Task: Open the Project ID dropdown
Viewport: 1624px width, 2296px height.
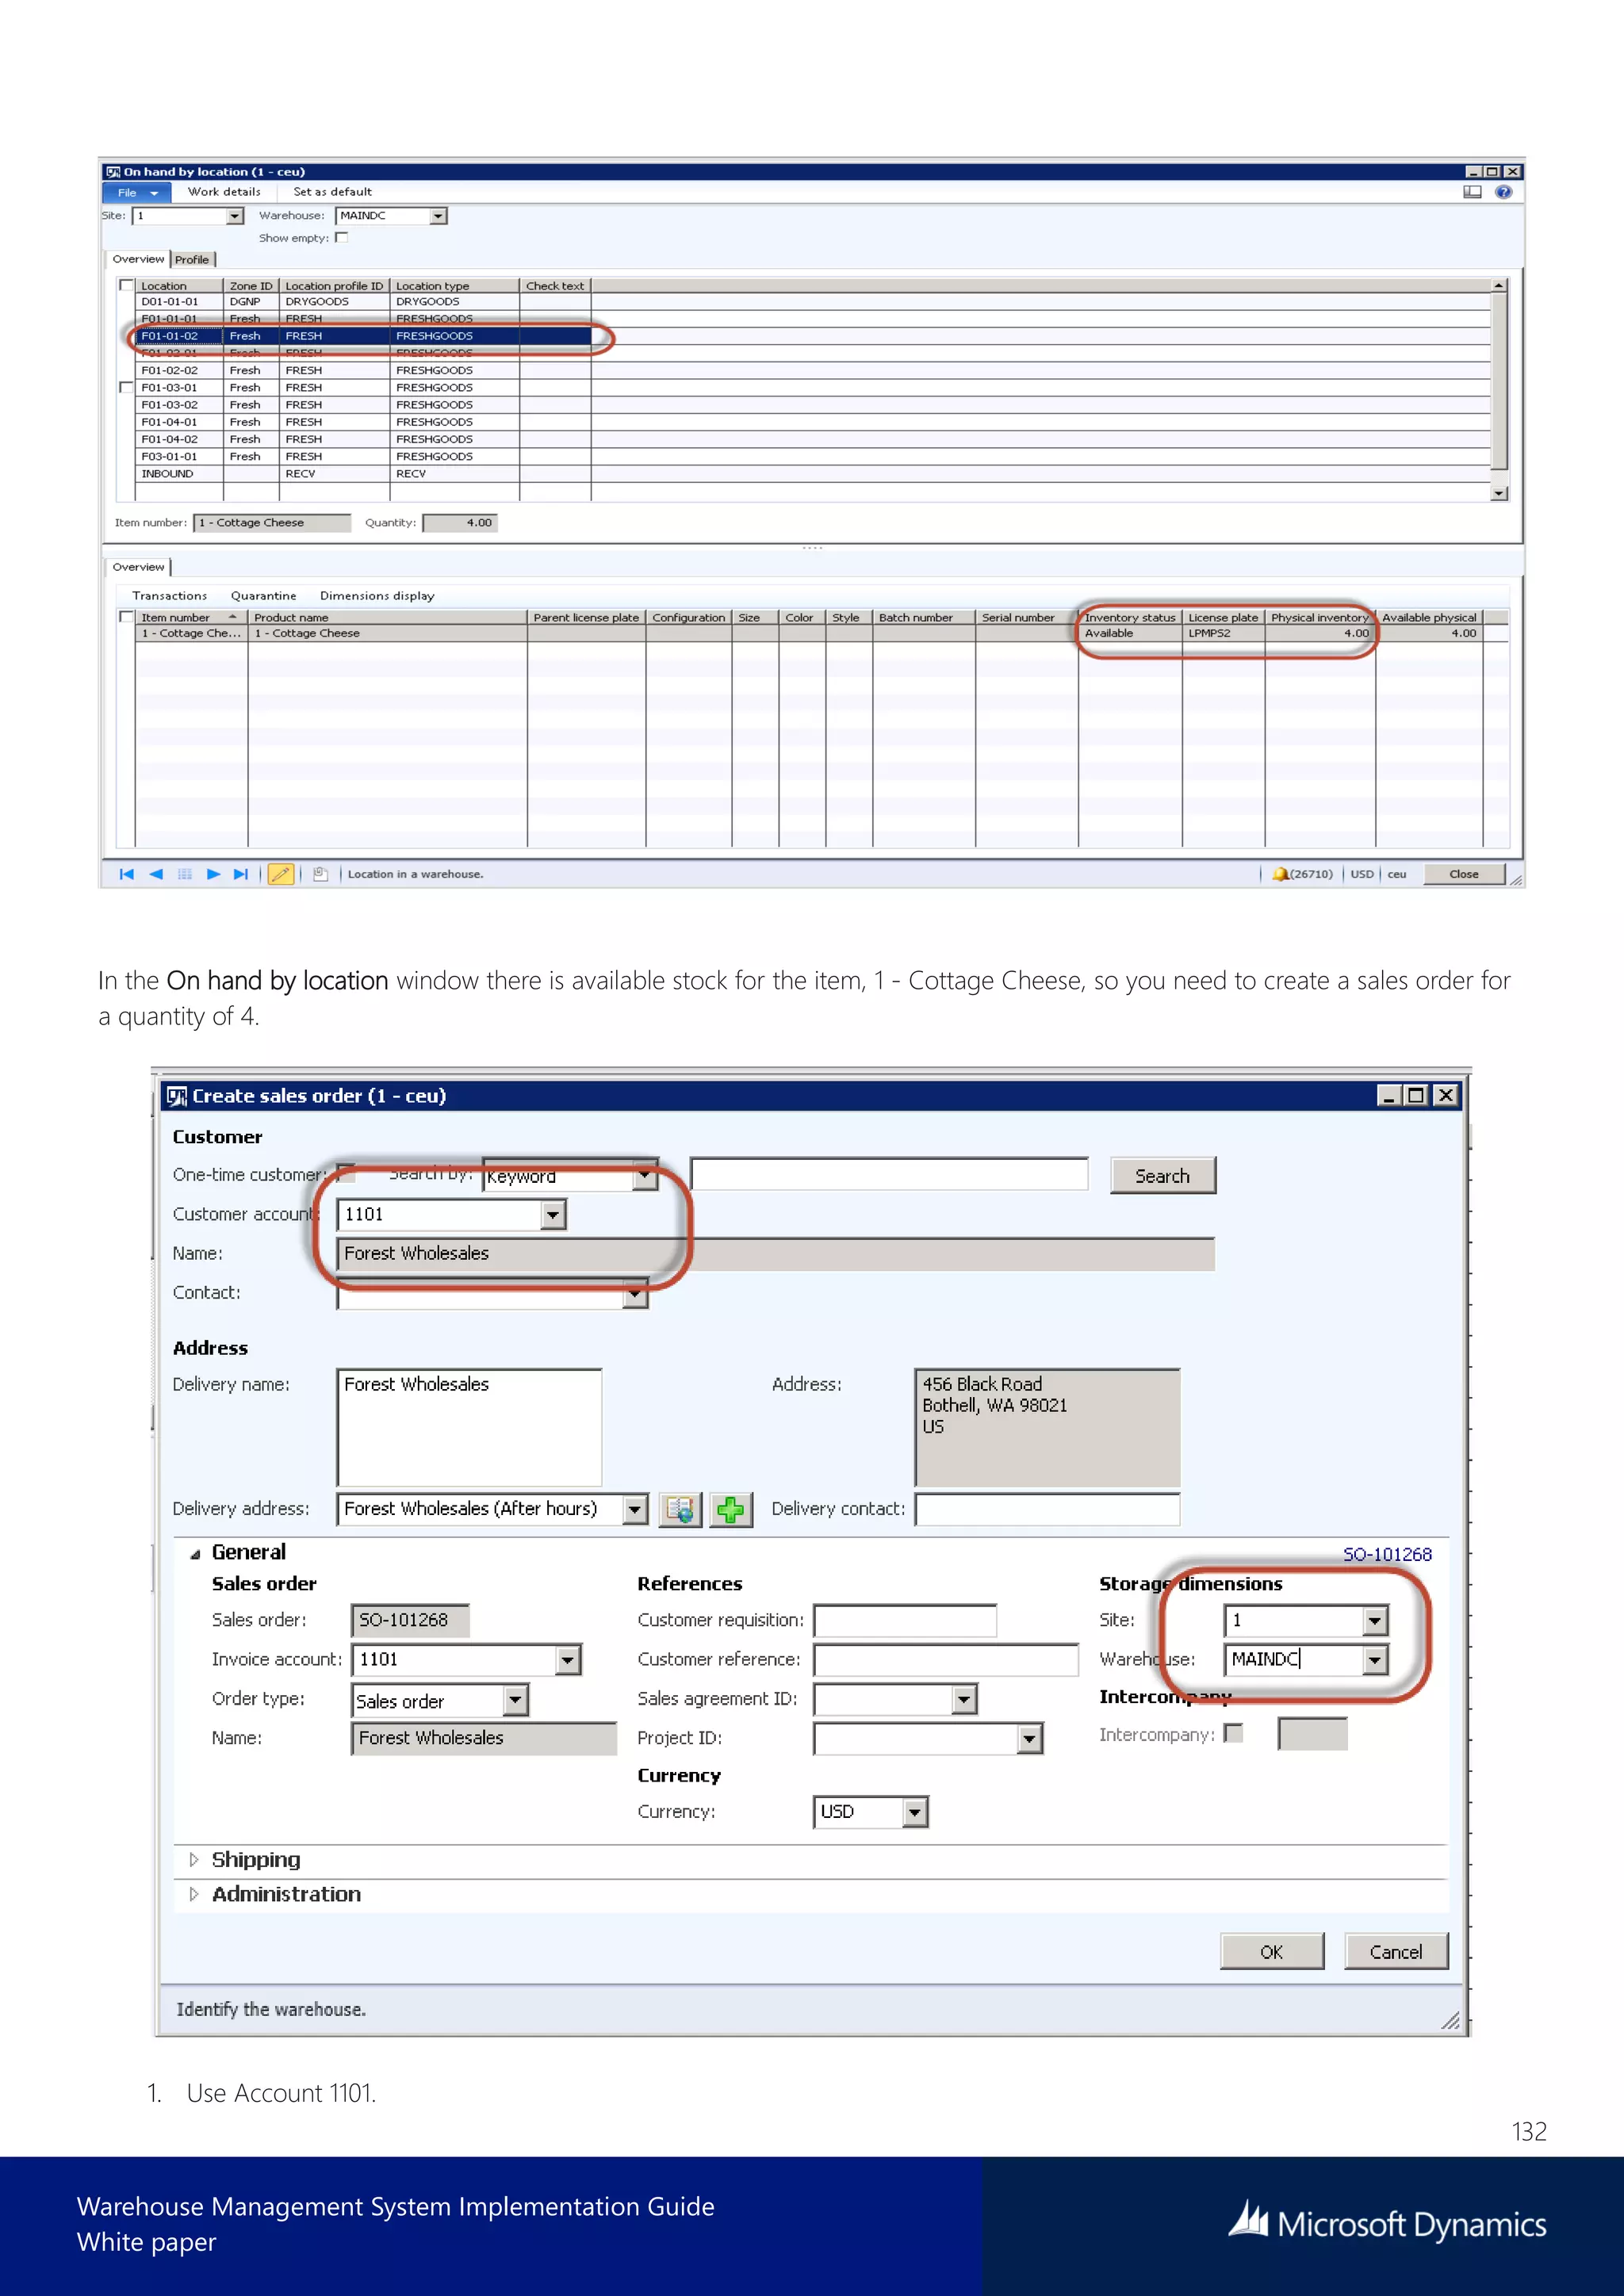Action: pyautogui.click(x=1030, y=1739)
